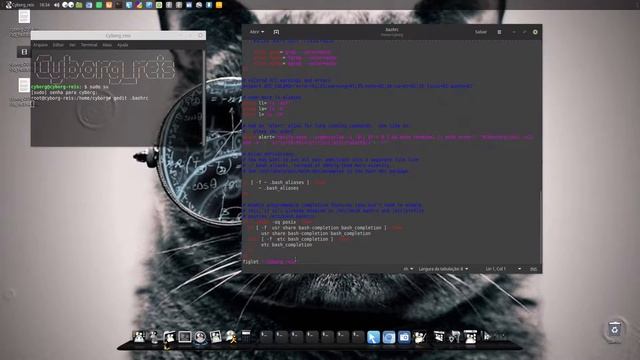Open the Ver menu in the terminal
Viewport: 640px width, 360px height.
click(x=72, y=45)
